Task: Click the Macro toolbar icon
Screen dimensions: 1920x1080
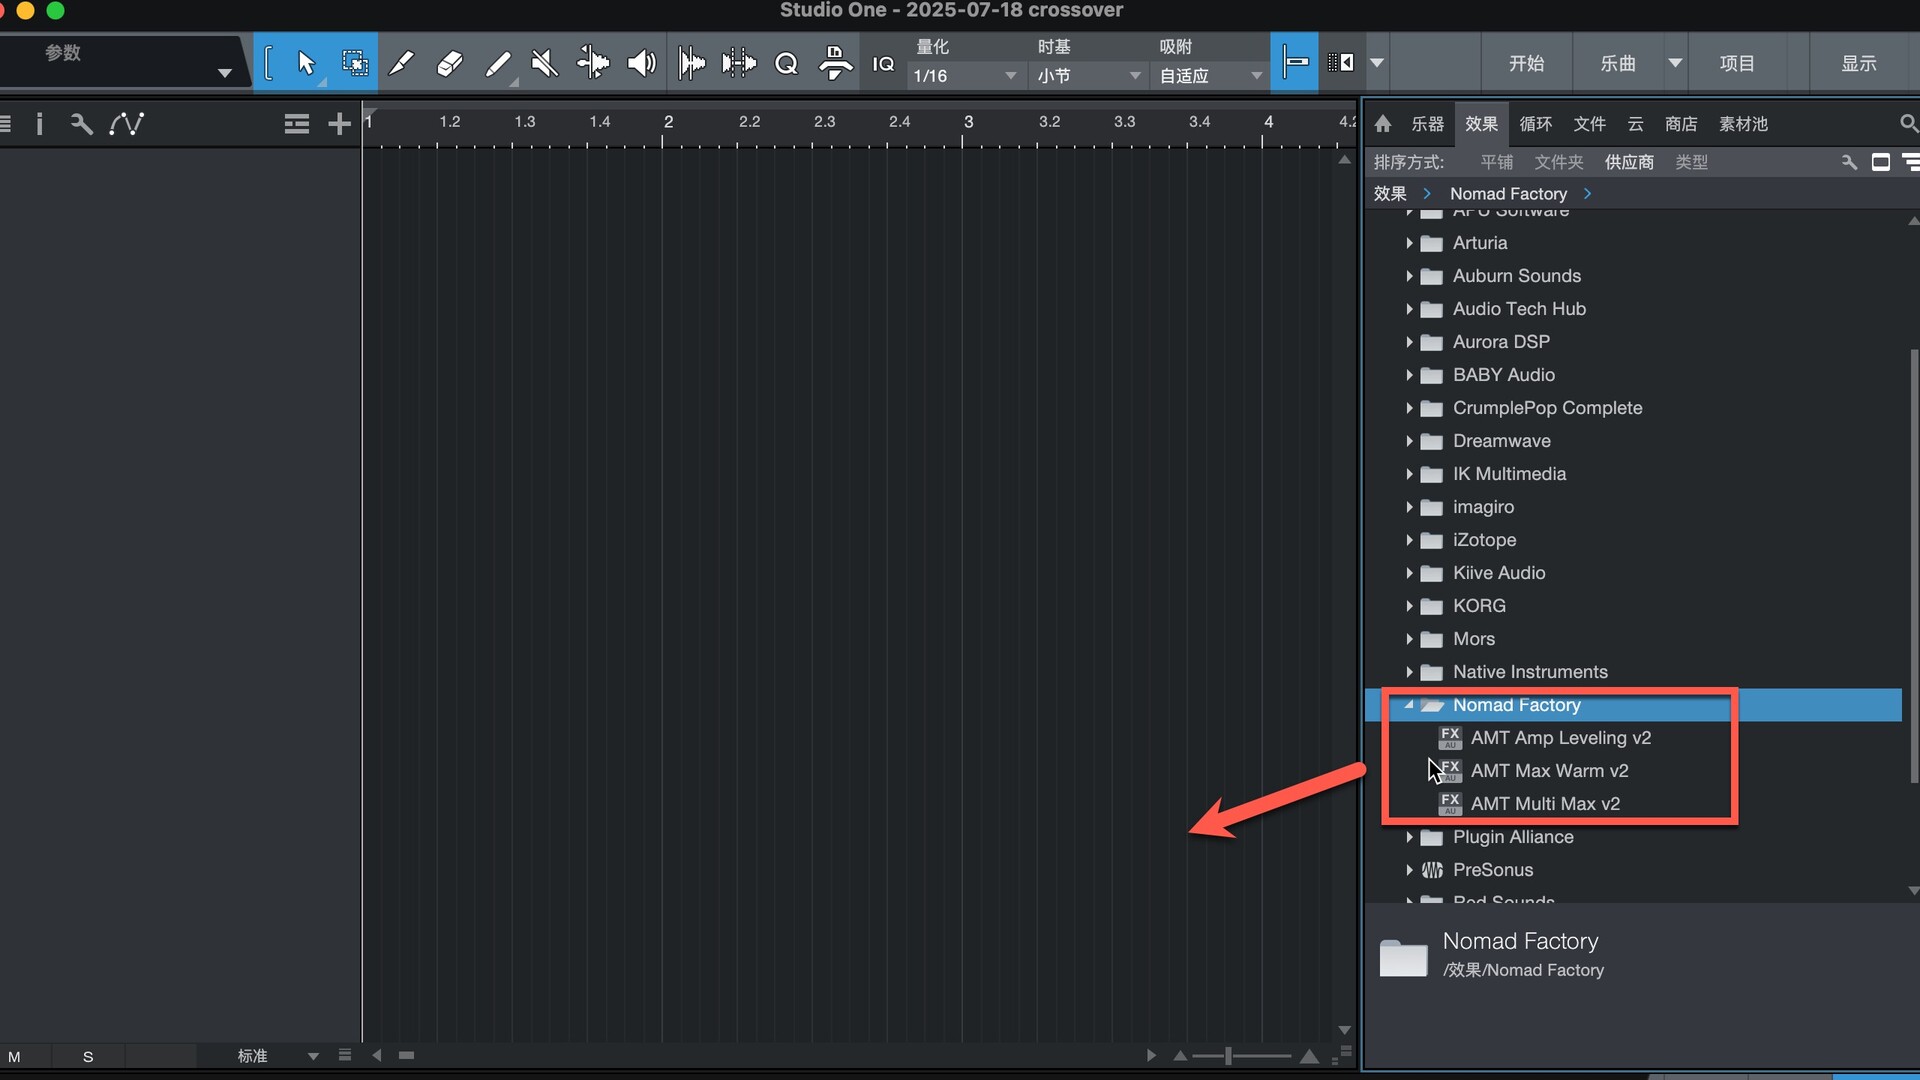Action: pyautogui.click(x=835, y=63)
